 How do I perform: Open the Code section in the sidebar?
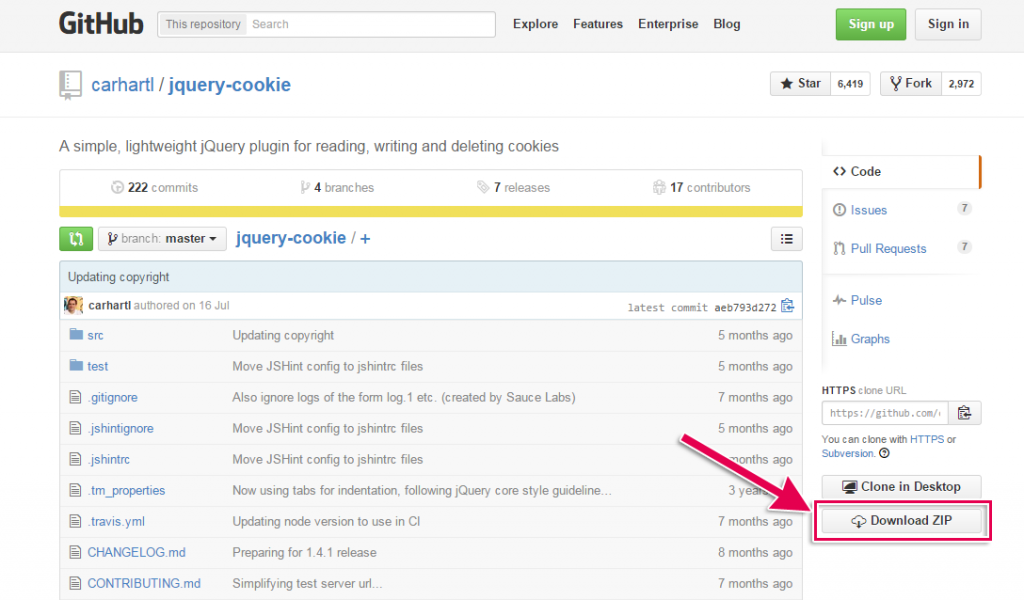857,171
